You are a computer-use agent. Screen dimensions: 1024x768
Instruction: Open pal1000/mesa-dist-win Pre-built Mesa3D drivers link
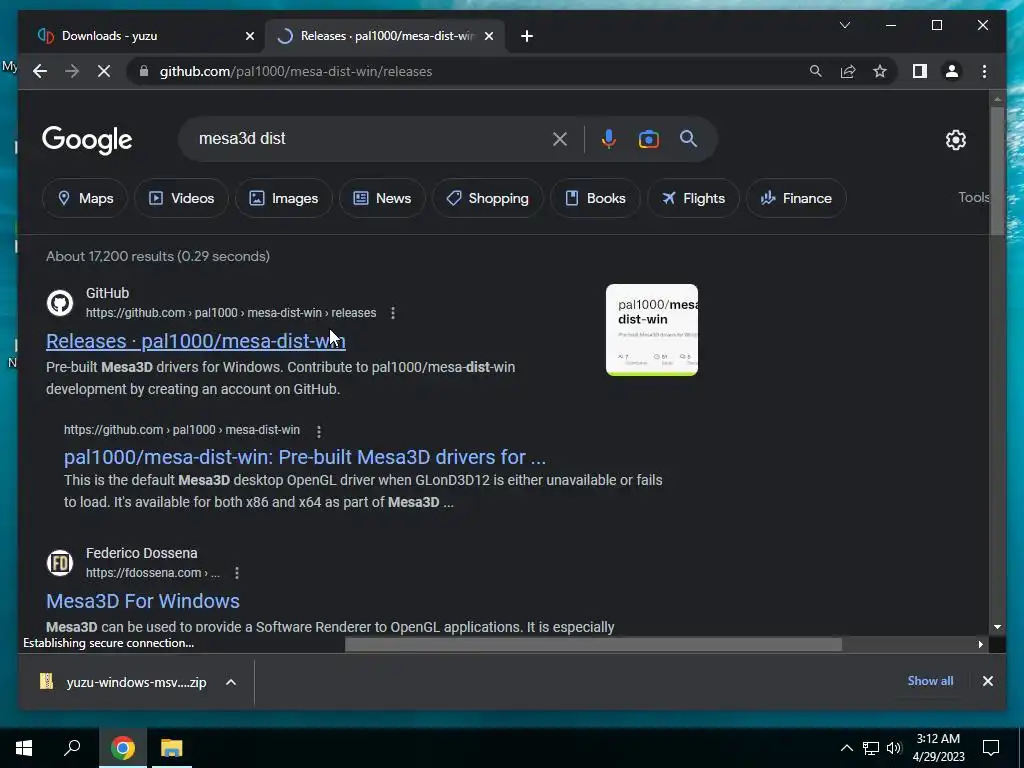tap(304, 456)
